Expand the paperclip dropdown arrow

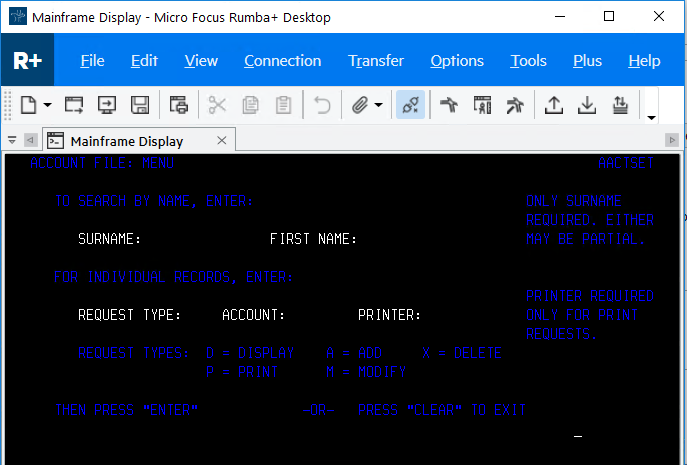[x=379, y=104]
